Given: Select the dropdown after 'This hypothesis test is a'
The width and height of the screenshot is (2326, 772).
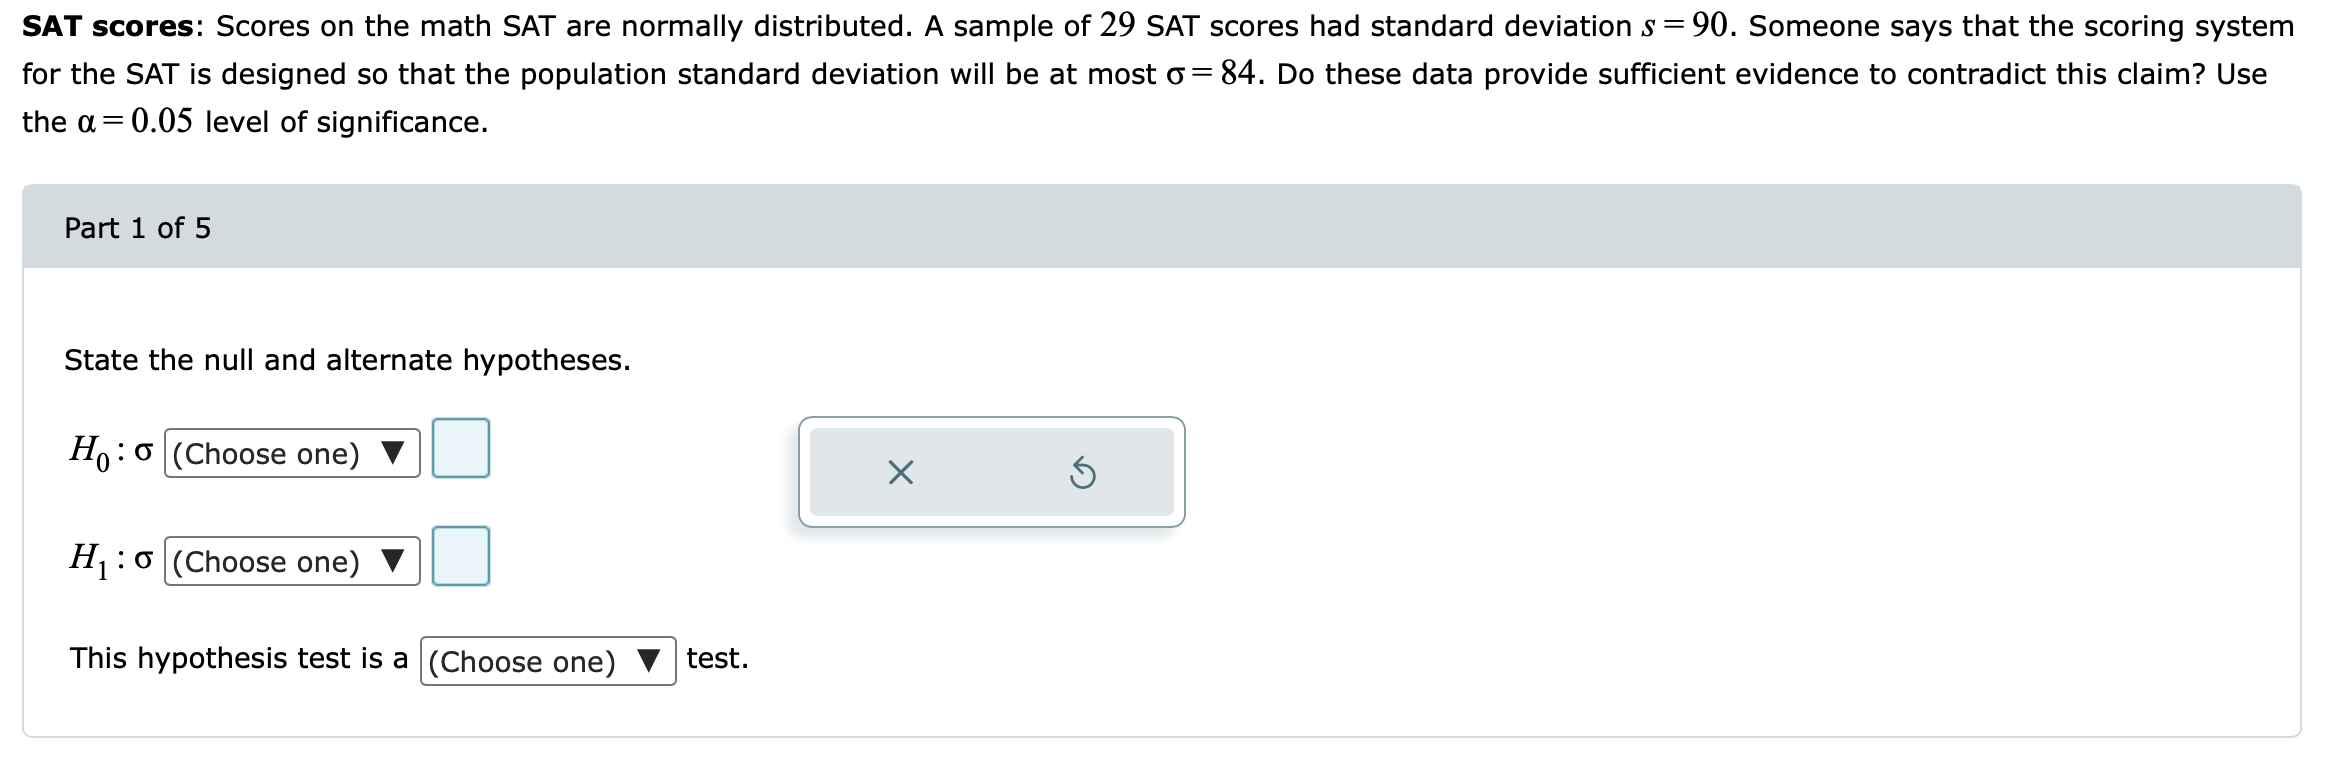Looking at the screenshot, I should point(546,659).
